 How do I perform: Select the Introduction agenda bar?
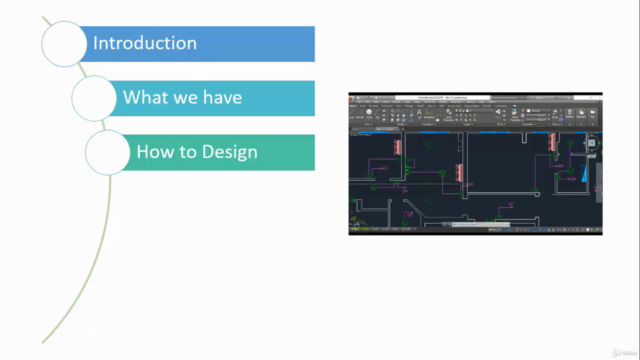(197, 44)
